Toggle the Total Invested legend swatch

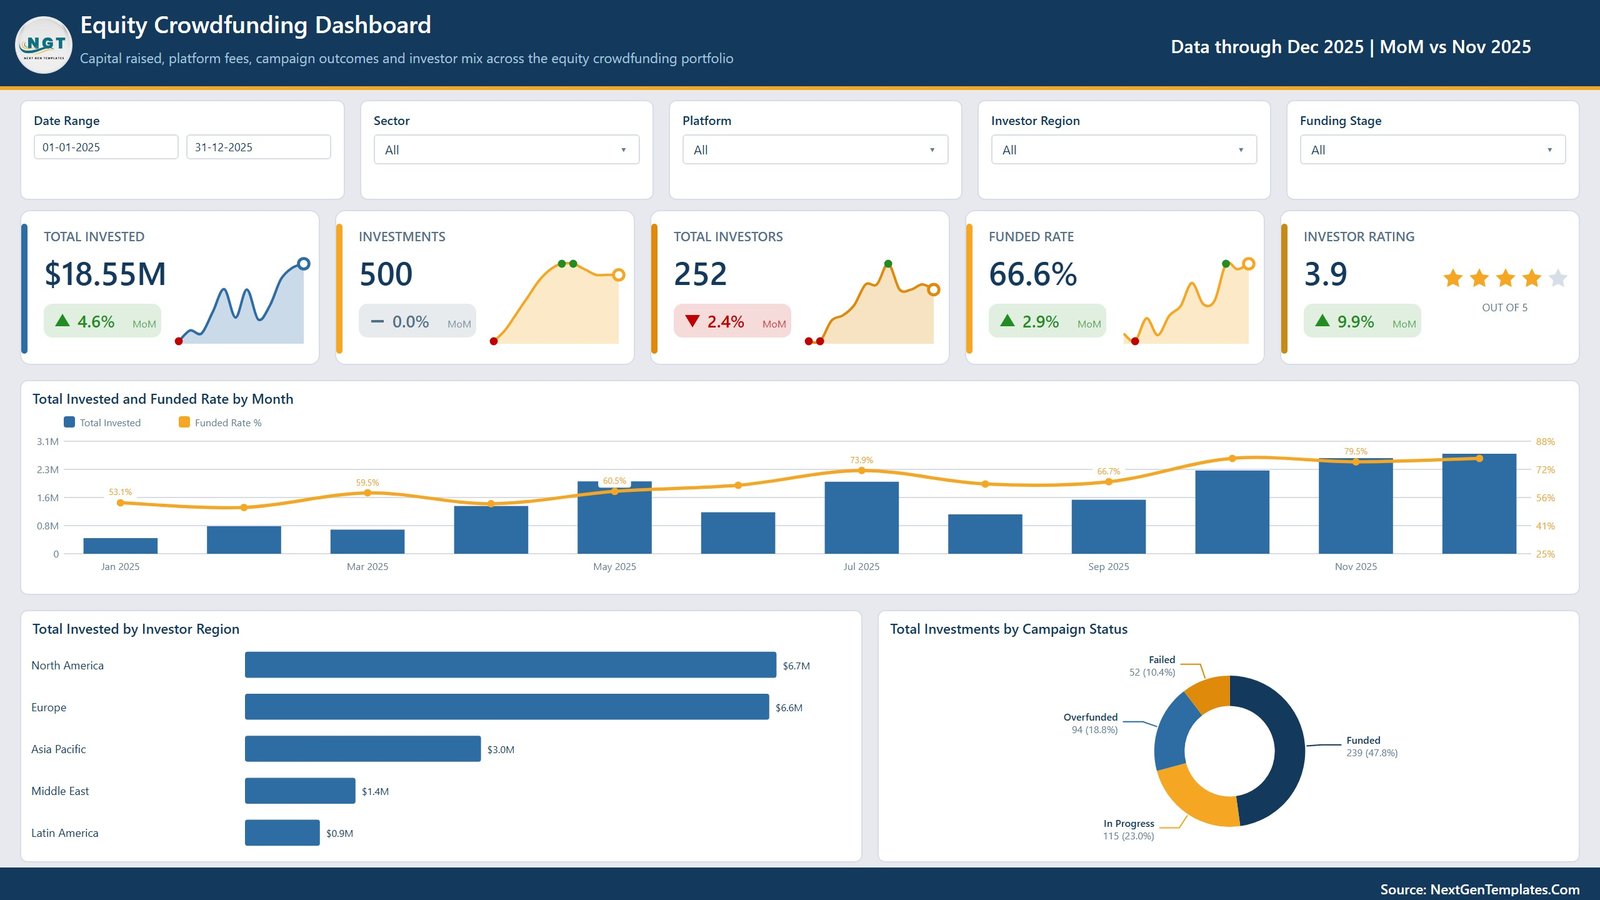(69, 422)
